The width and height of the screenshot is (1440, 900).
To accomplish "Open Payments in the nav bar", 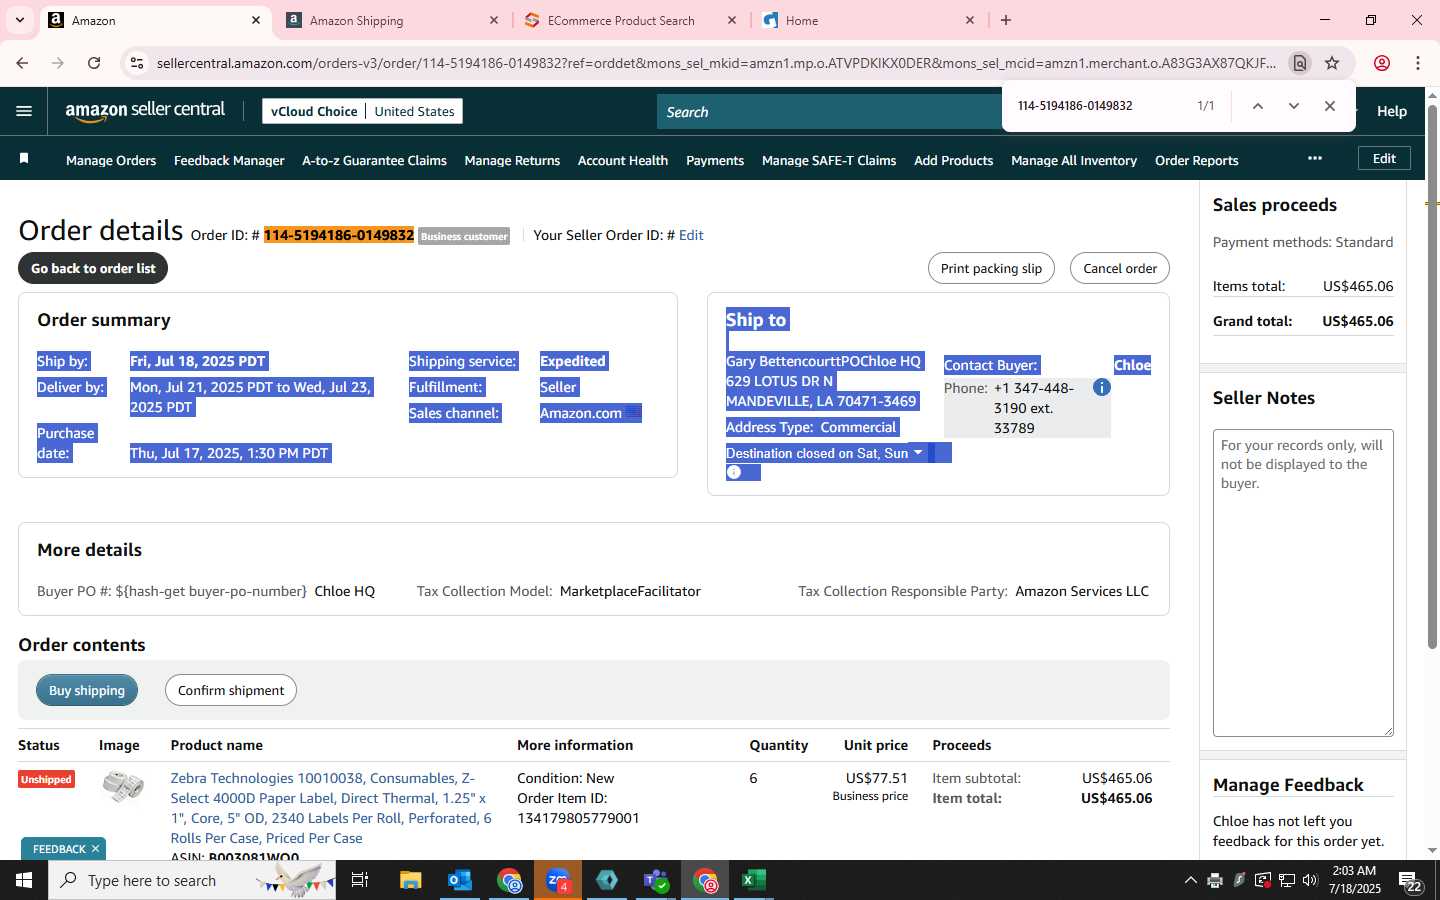I will [715, 160].
